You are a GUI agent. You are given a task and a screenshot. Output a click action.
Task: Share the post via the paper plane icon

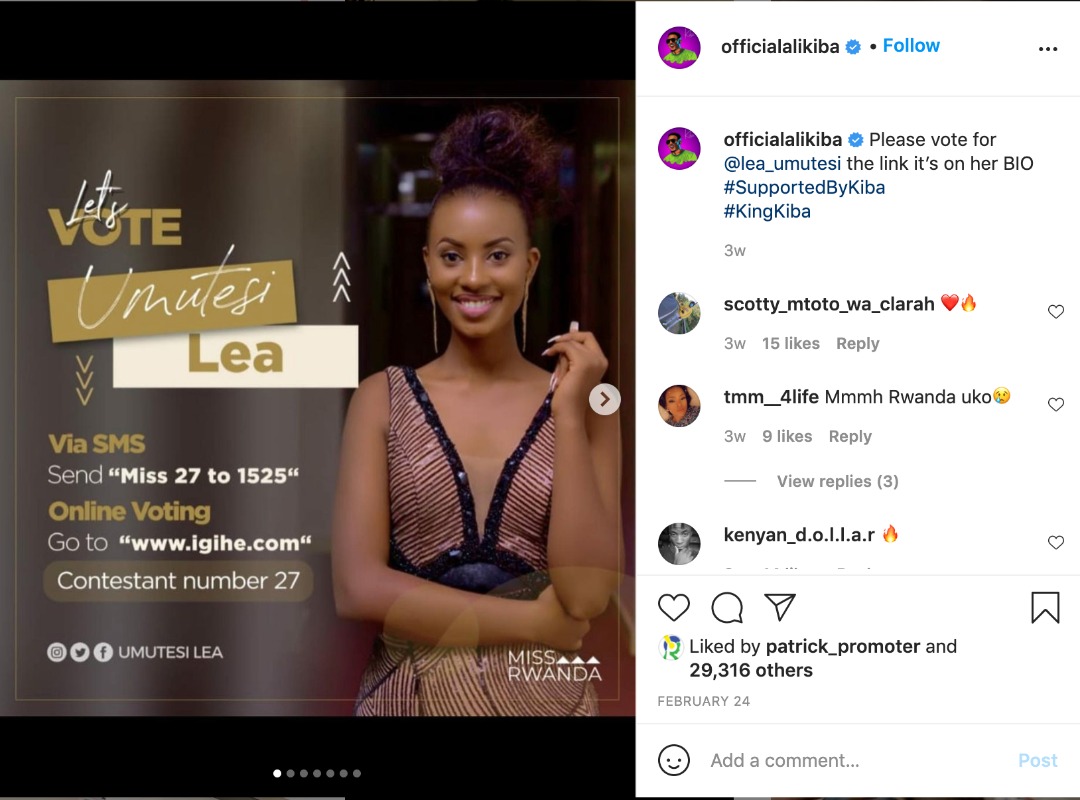coord(780,606)
